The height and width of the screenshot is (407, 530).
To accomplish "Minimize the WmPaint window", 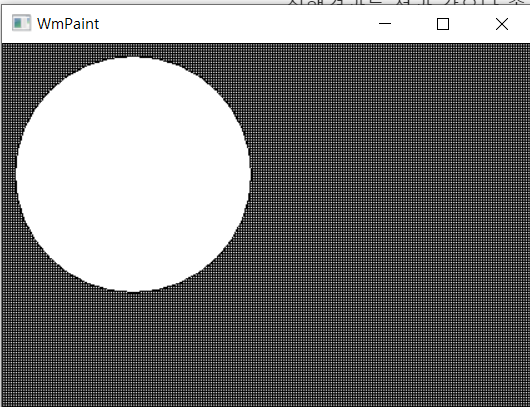I will pos(385,24).
